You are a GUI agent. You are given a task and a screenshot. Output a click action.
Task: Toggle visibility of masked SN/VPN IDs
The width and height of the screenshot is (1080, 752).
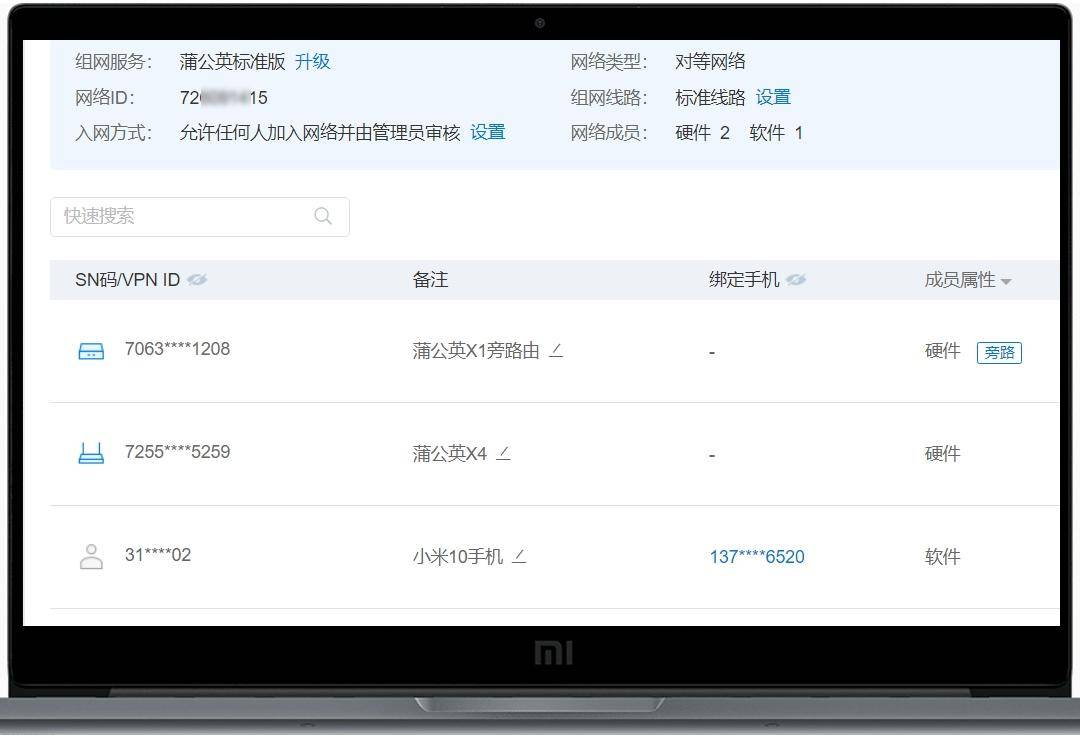pyautogui.click(x=197, y=280)
